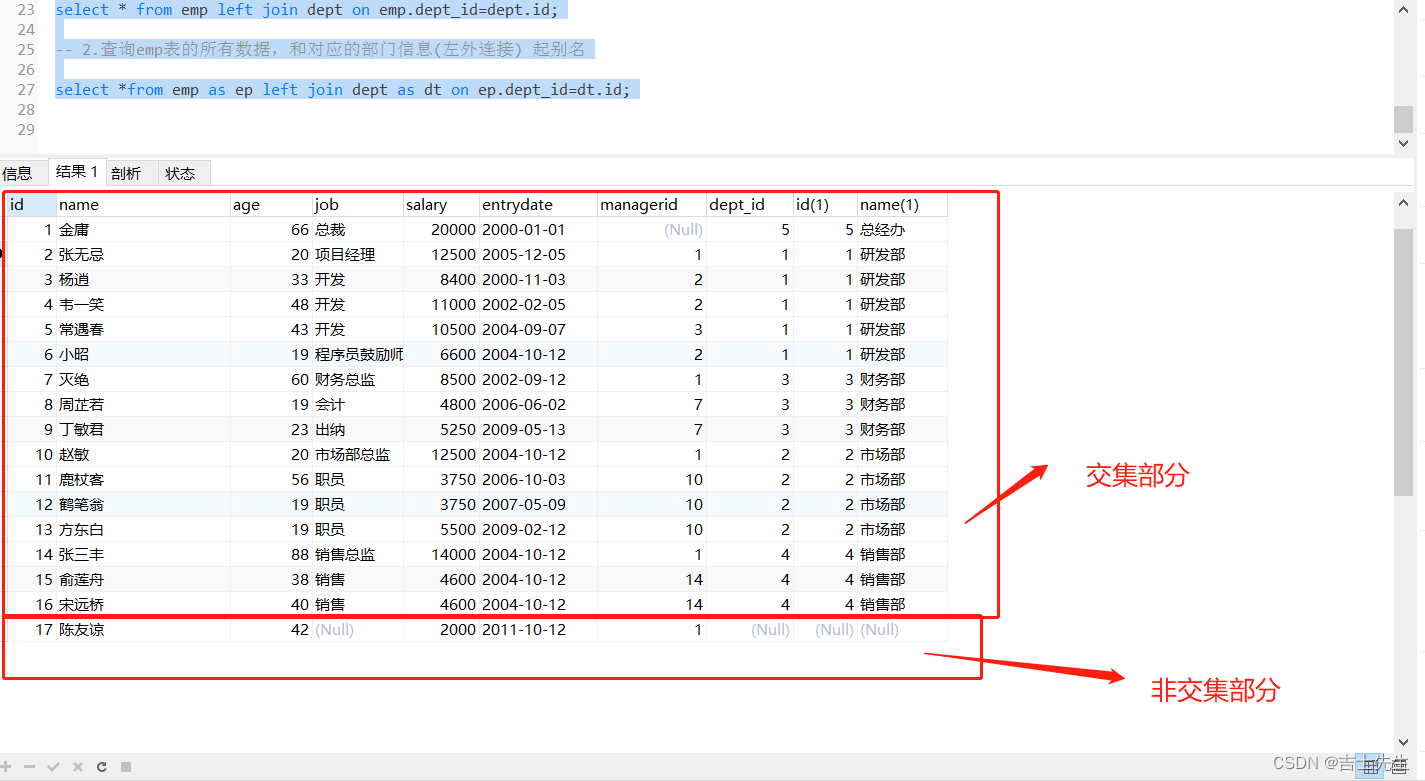
Task: Click the editor vertical scrollbar thumb
Action: coord(1404,118)
